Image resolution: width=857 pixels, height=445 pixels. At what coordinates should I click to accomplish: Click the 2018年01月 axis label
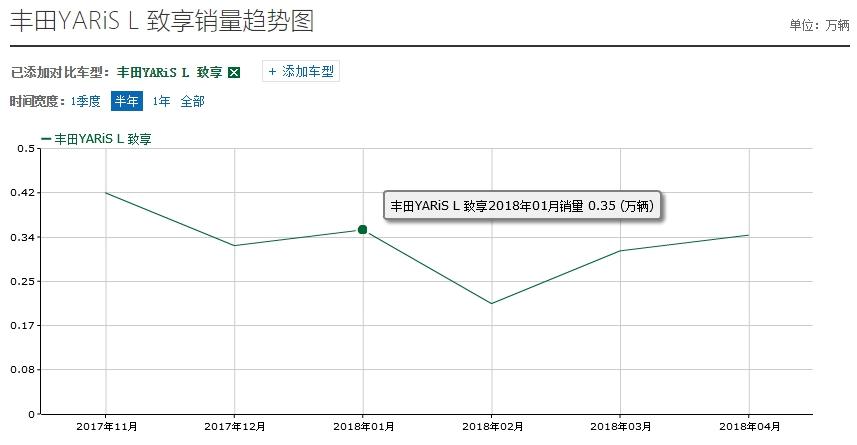363,426
